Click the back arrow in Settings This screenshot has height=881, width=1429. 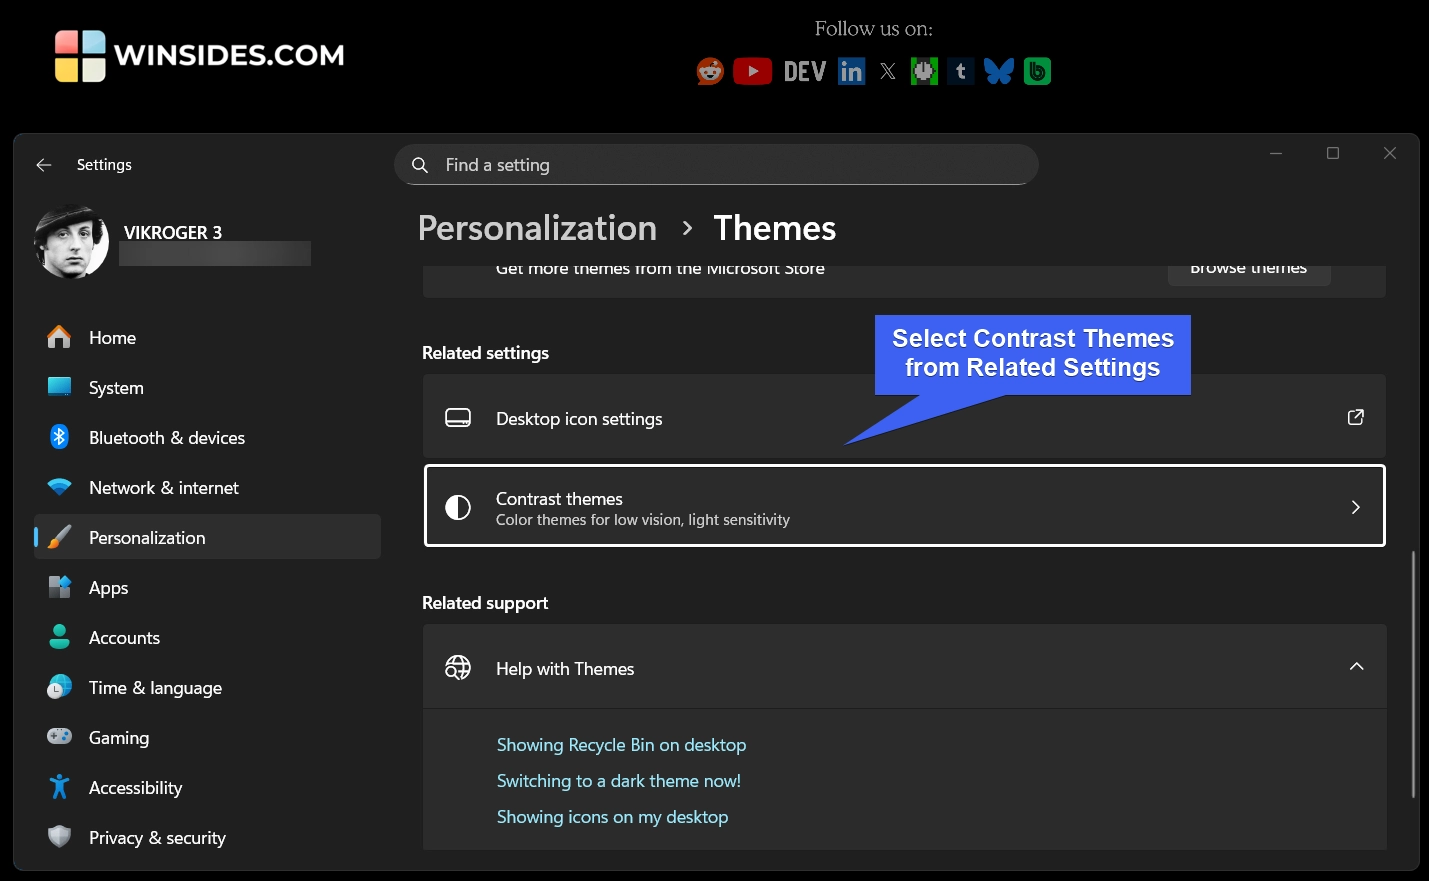(43, 164)
